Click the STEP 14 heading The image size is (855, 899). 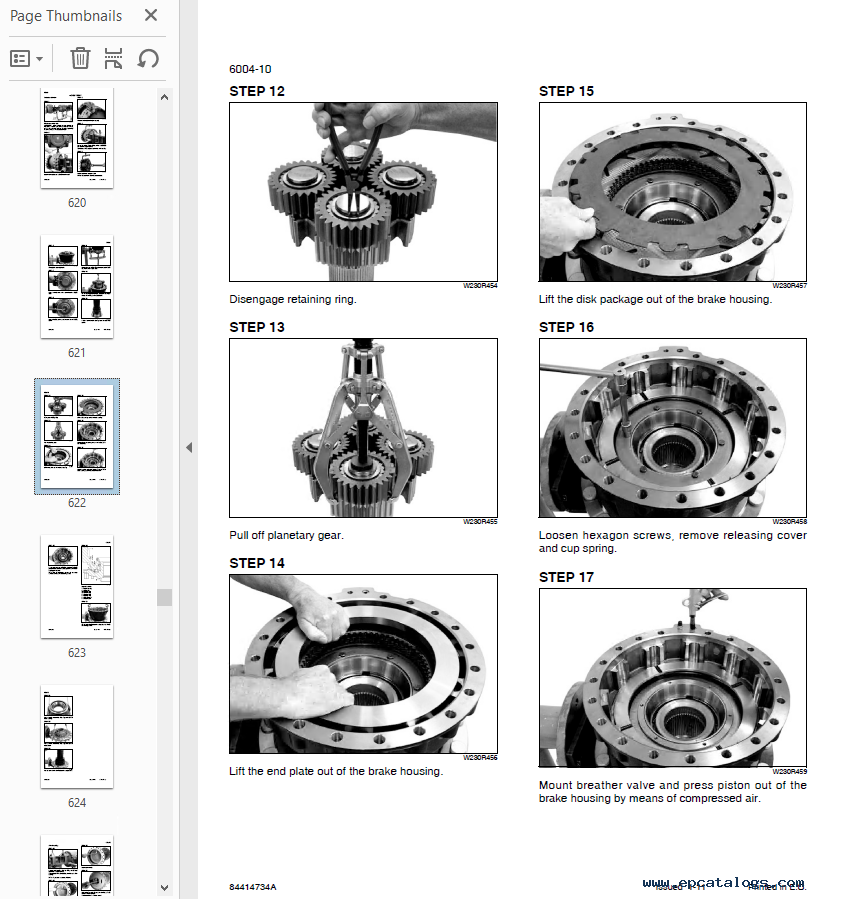click(257, 564)
